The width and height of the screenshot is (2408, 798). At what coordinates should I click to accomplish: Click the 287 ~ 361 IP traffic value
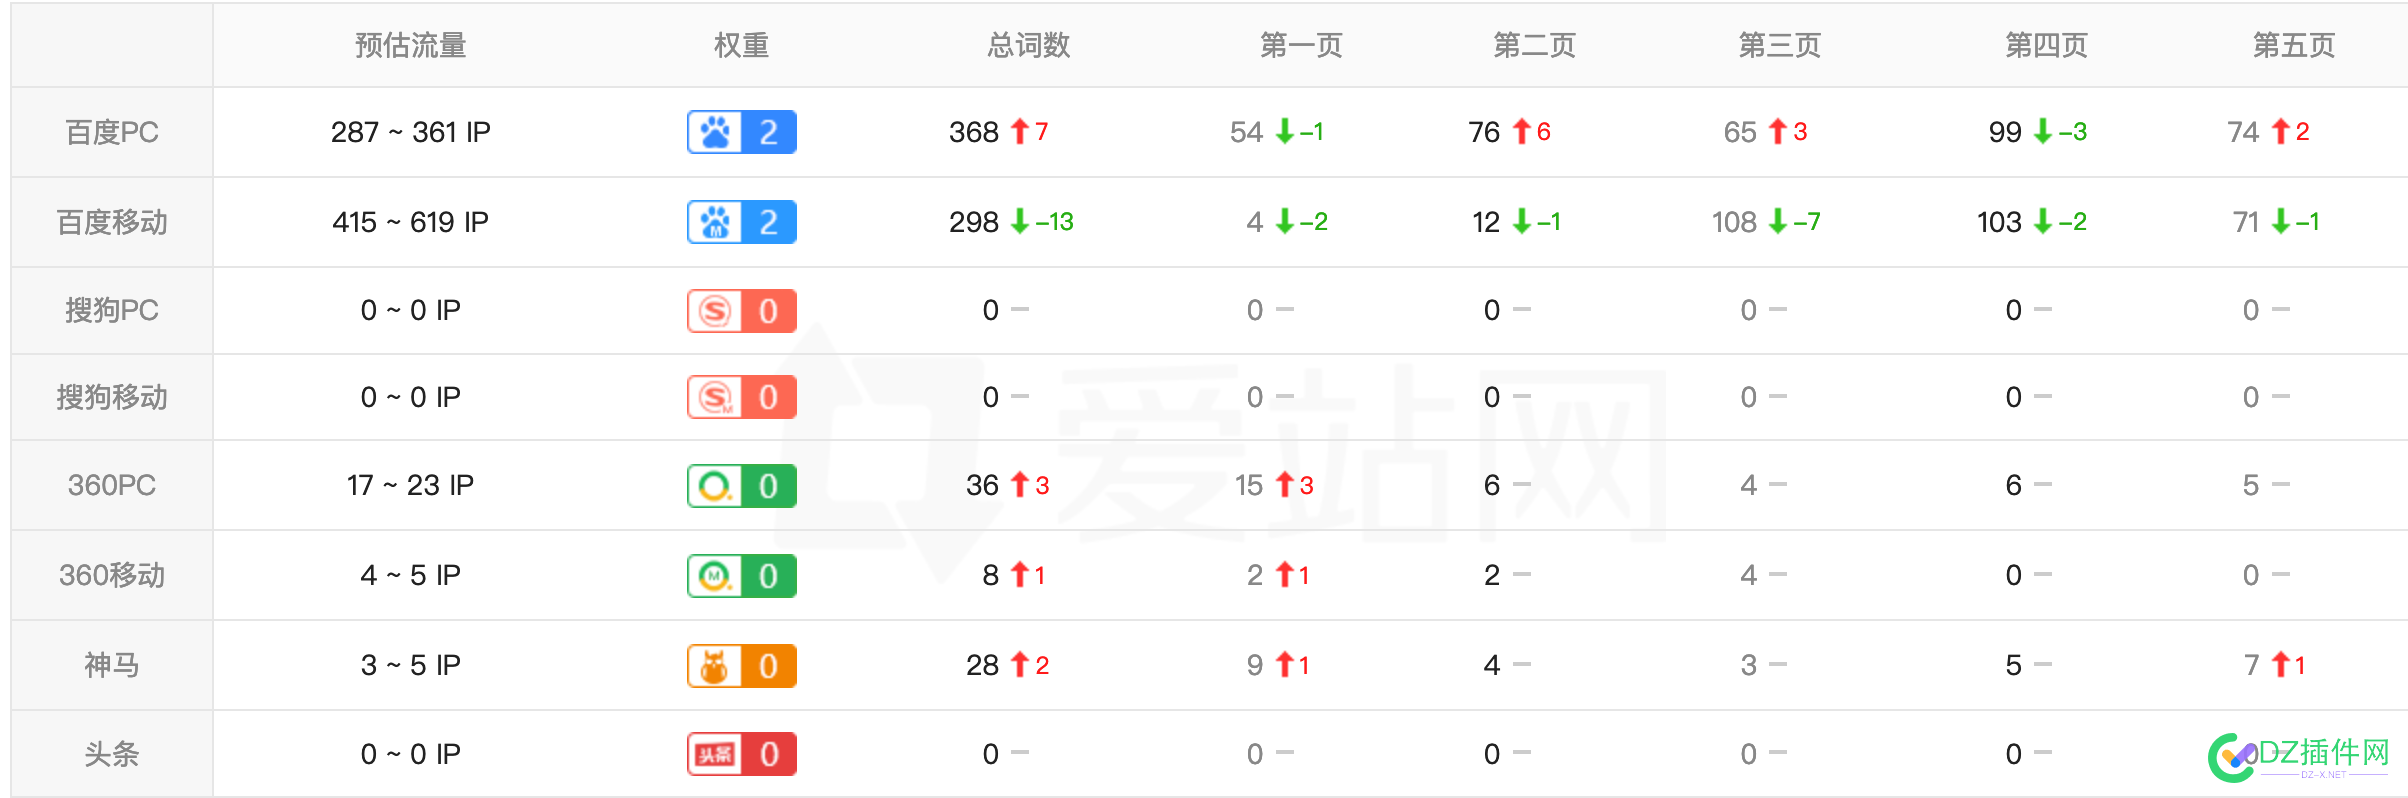click(411, 132)
